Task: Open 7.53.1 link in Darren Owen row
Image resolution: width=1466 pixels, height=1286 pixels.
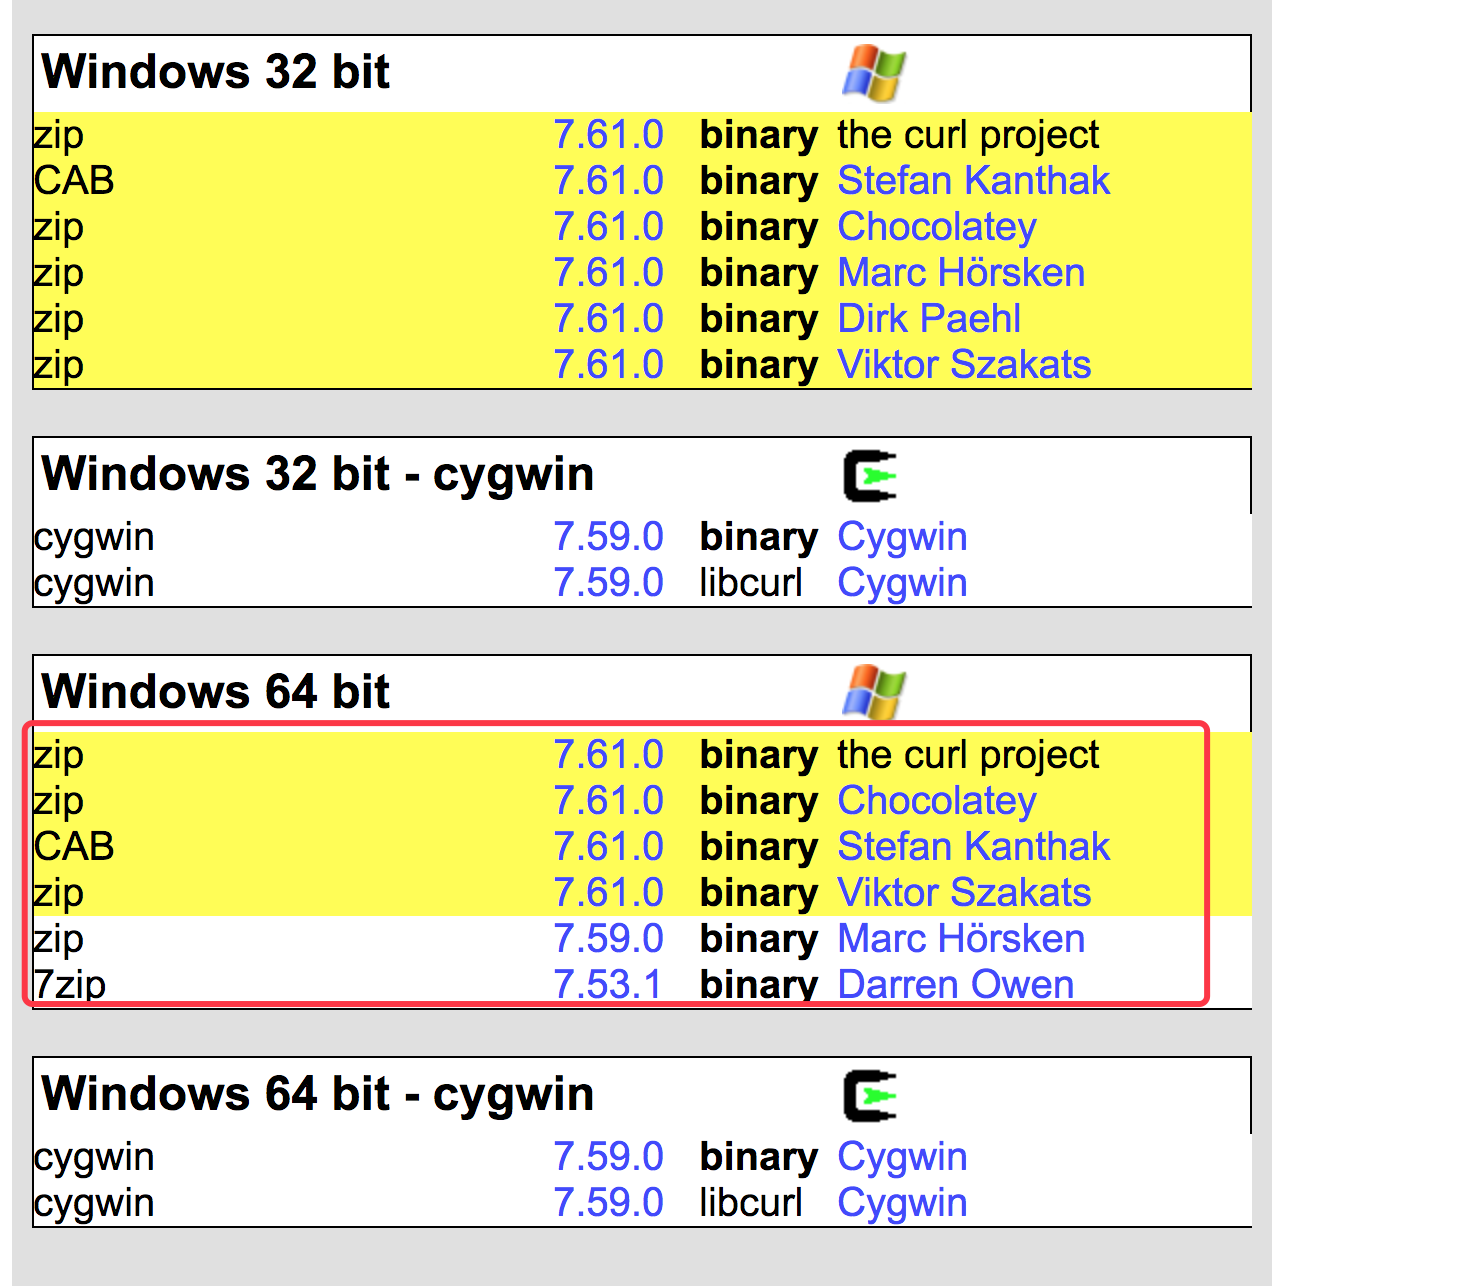Action: 609,985
